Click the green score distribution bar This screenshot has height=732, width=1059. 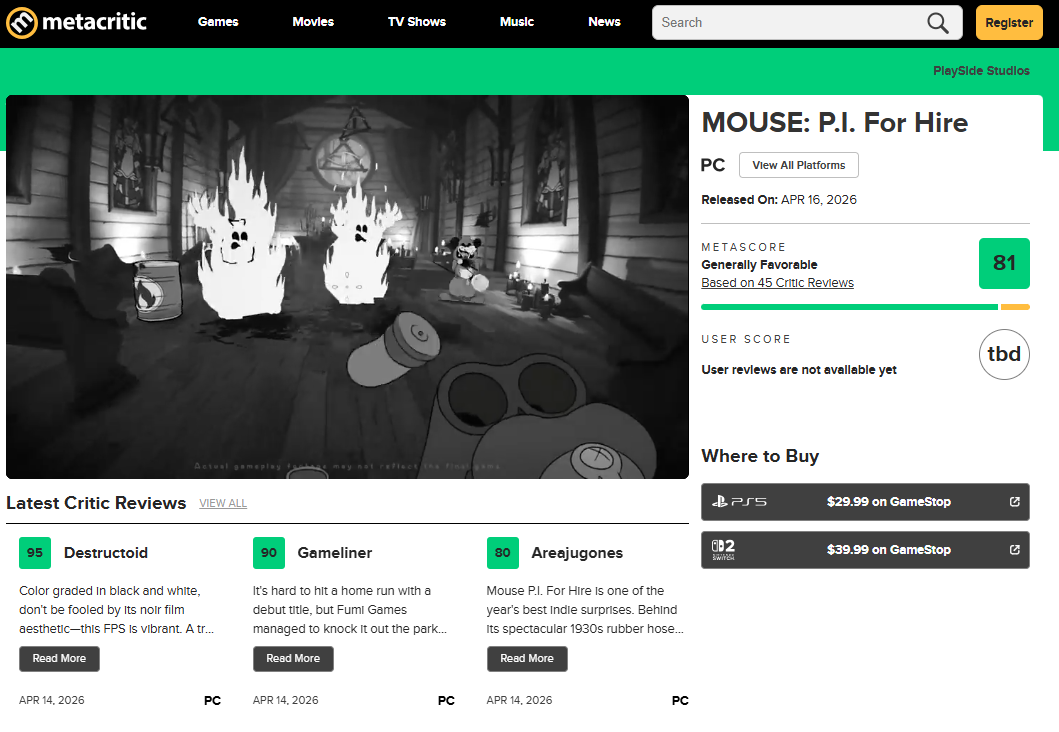point(849,307)
